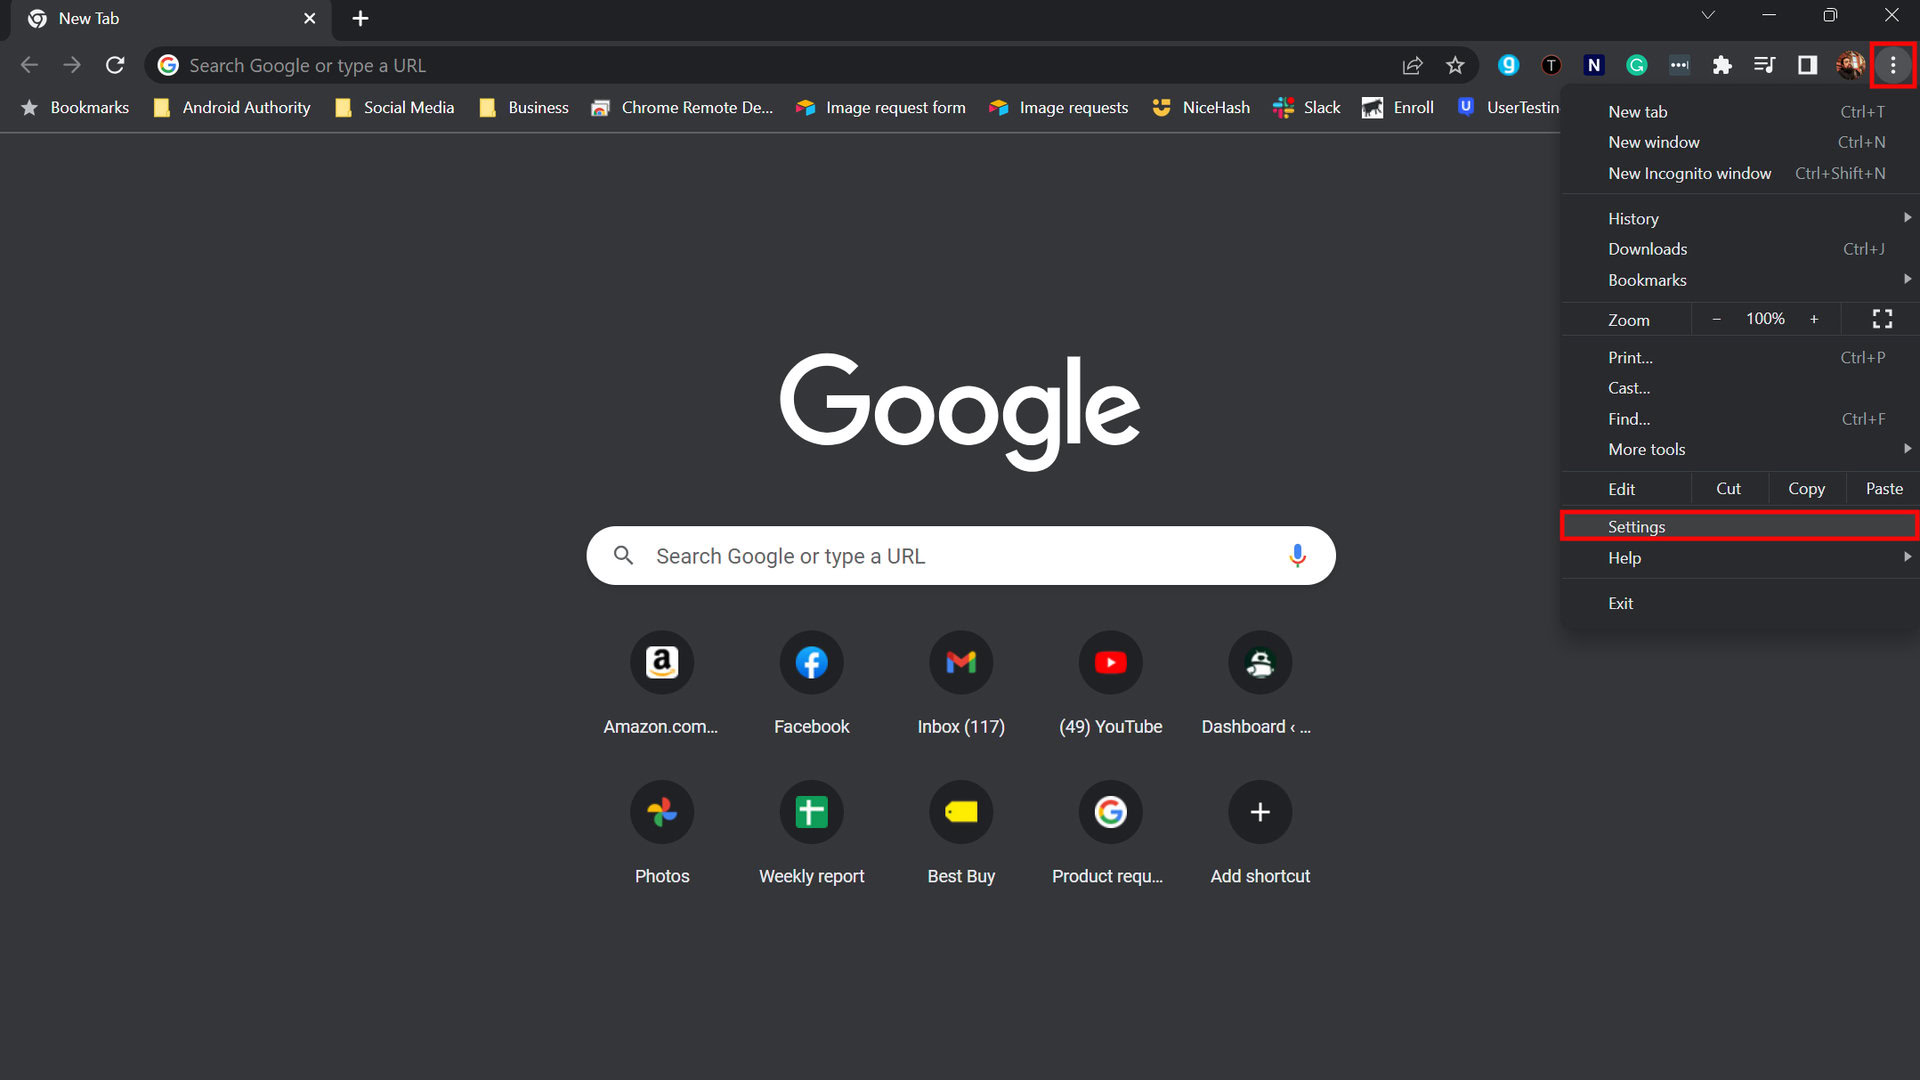Bookmark this tab with star icon

tap(1455, 65)
